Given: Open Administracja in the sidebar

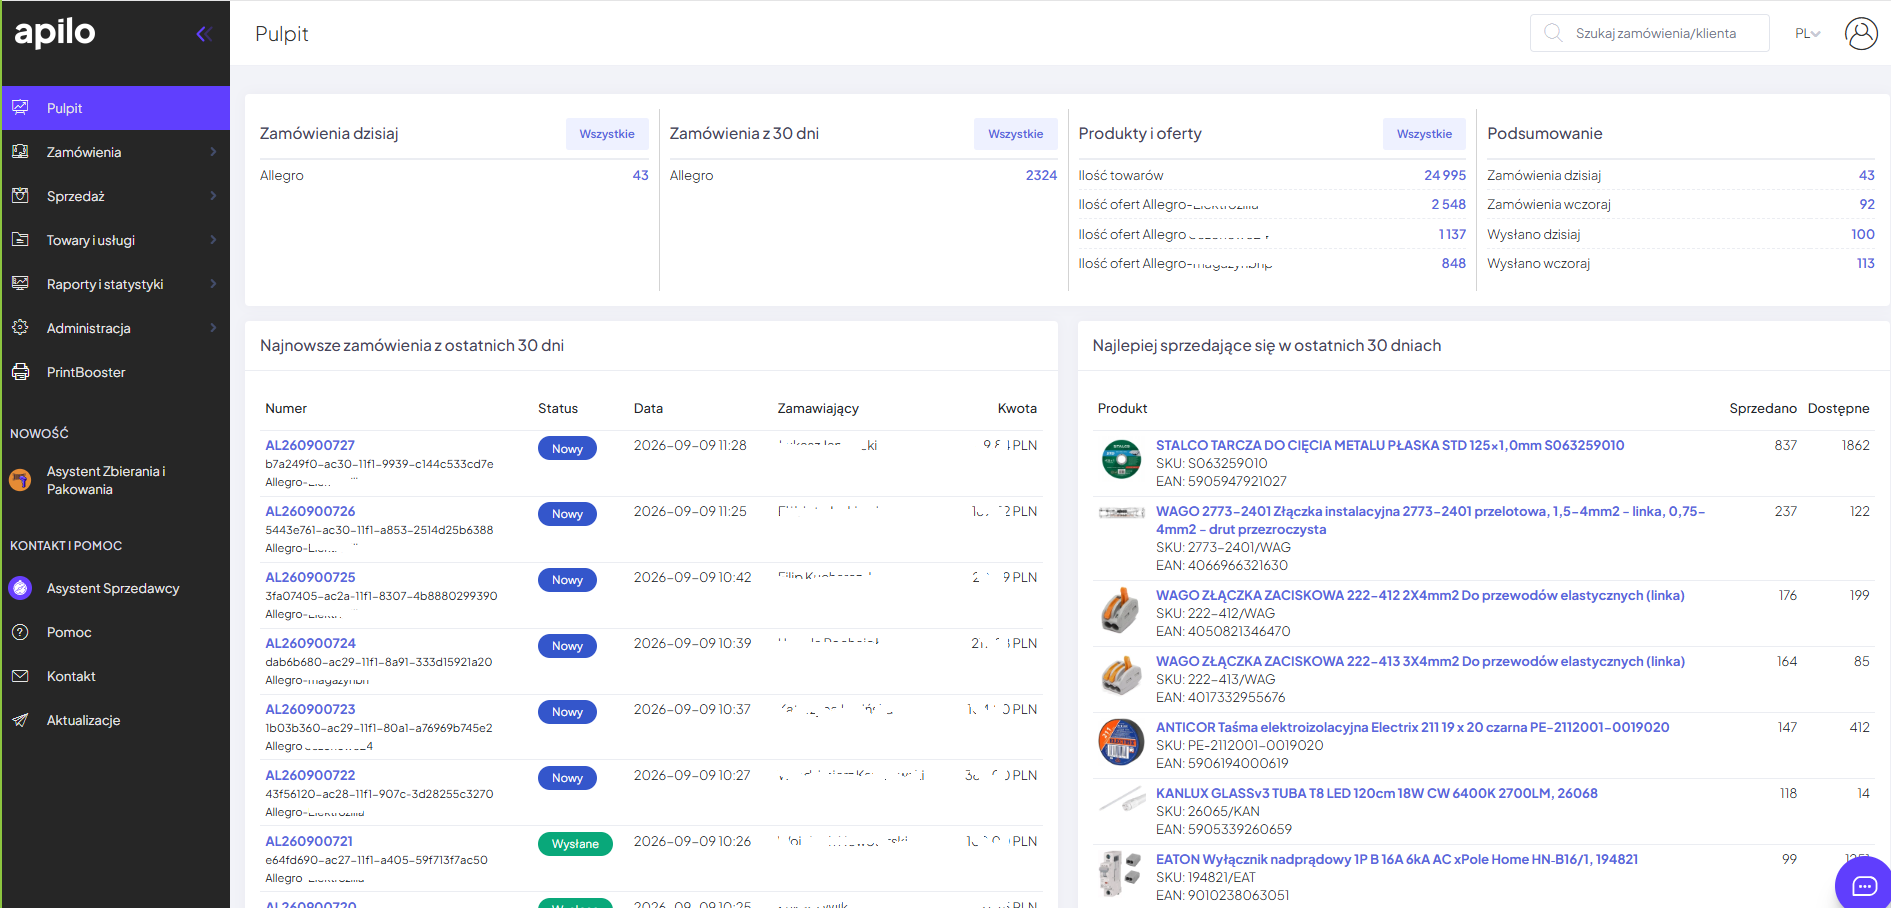Looking at the screenshot, I should point(116,328).
